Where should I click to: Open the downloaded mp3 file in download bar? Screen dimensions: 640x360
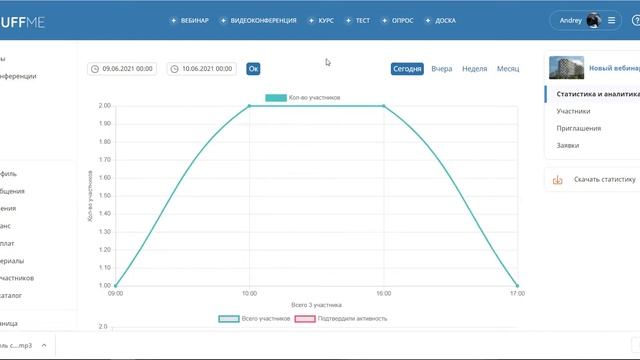coord(16,346)
